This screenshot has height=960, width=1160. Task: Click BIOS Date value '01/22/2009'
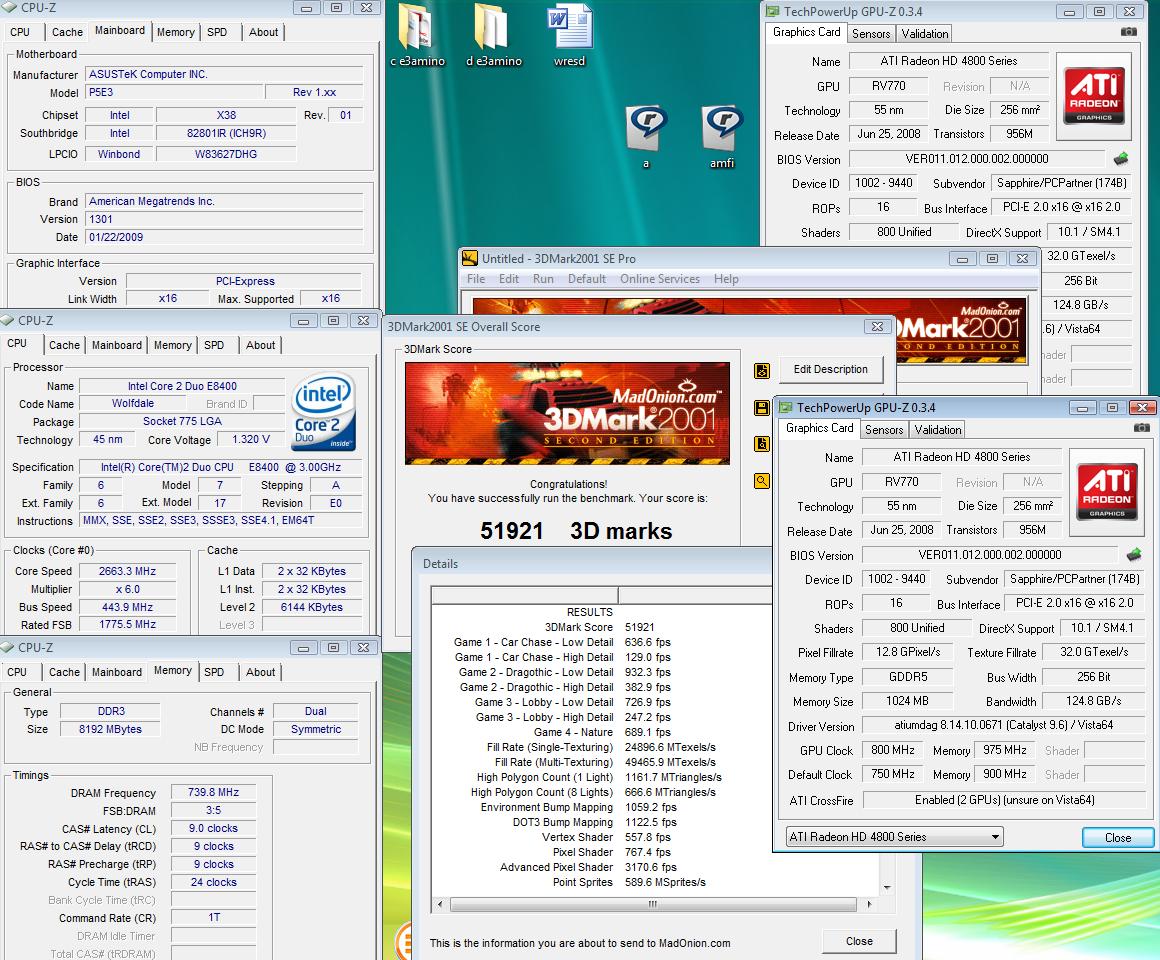click(x=224, y=237)
